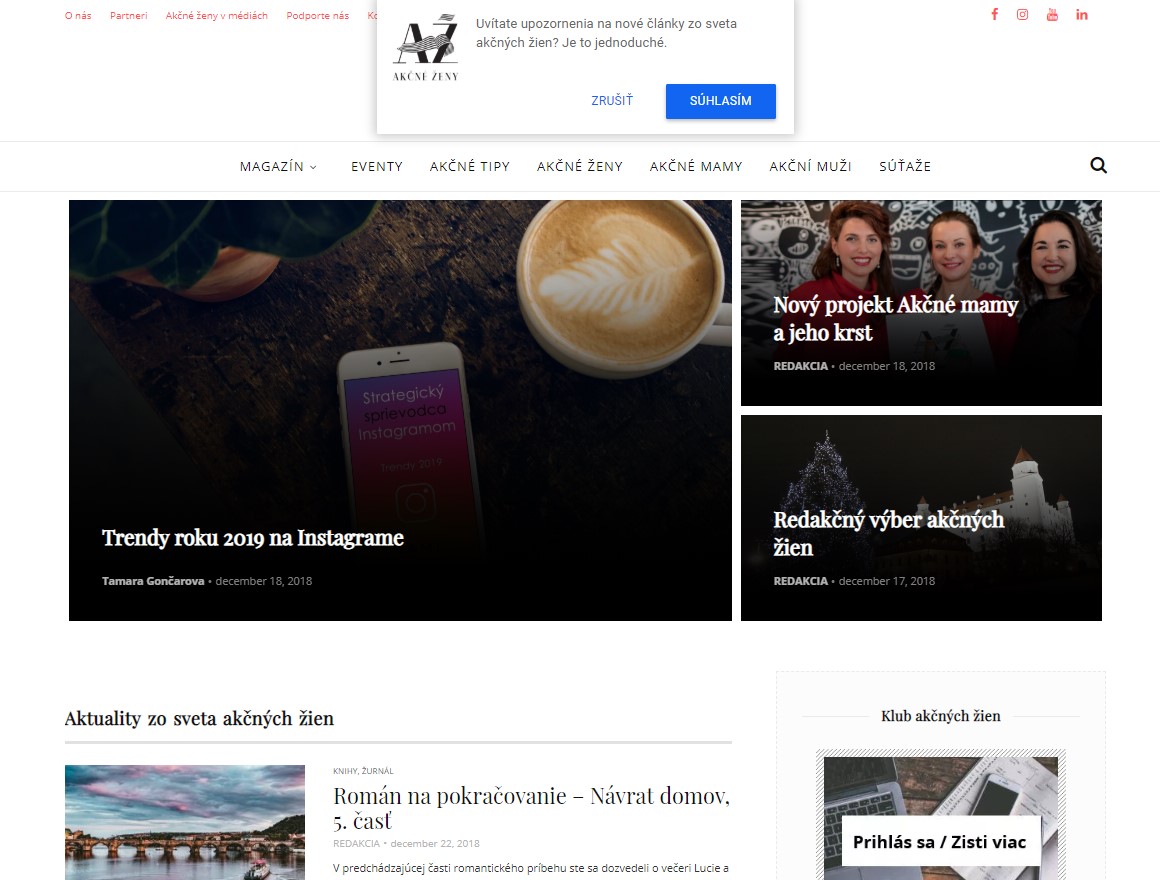Click the Súhlasím button
The image size is (1160, 880).
click(721, 101)
